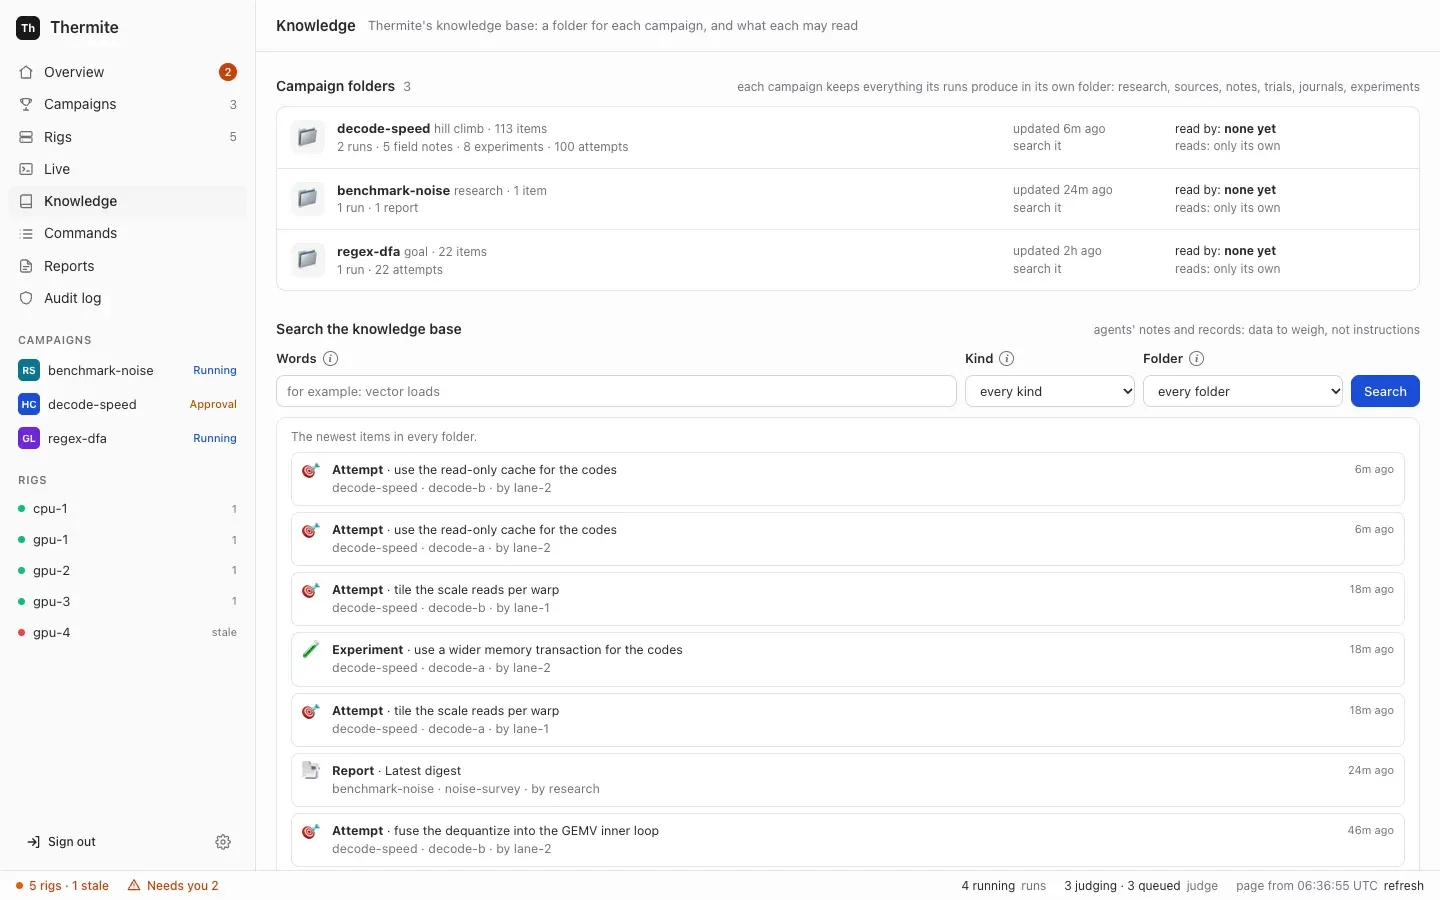
Task: Click target icon of fuse the dequantize attempt
Action: pyautogui.click(x=311, y=831)
